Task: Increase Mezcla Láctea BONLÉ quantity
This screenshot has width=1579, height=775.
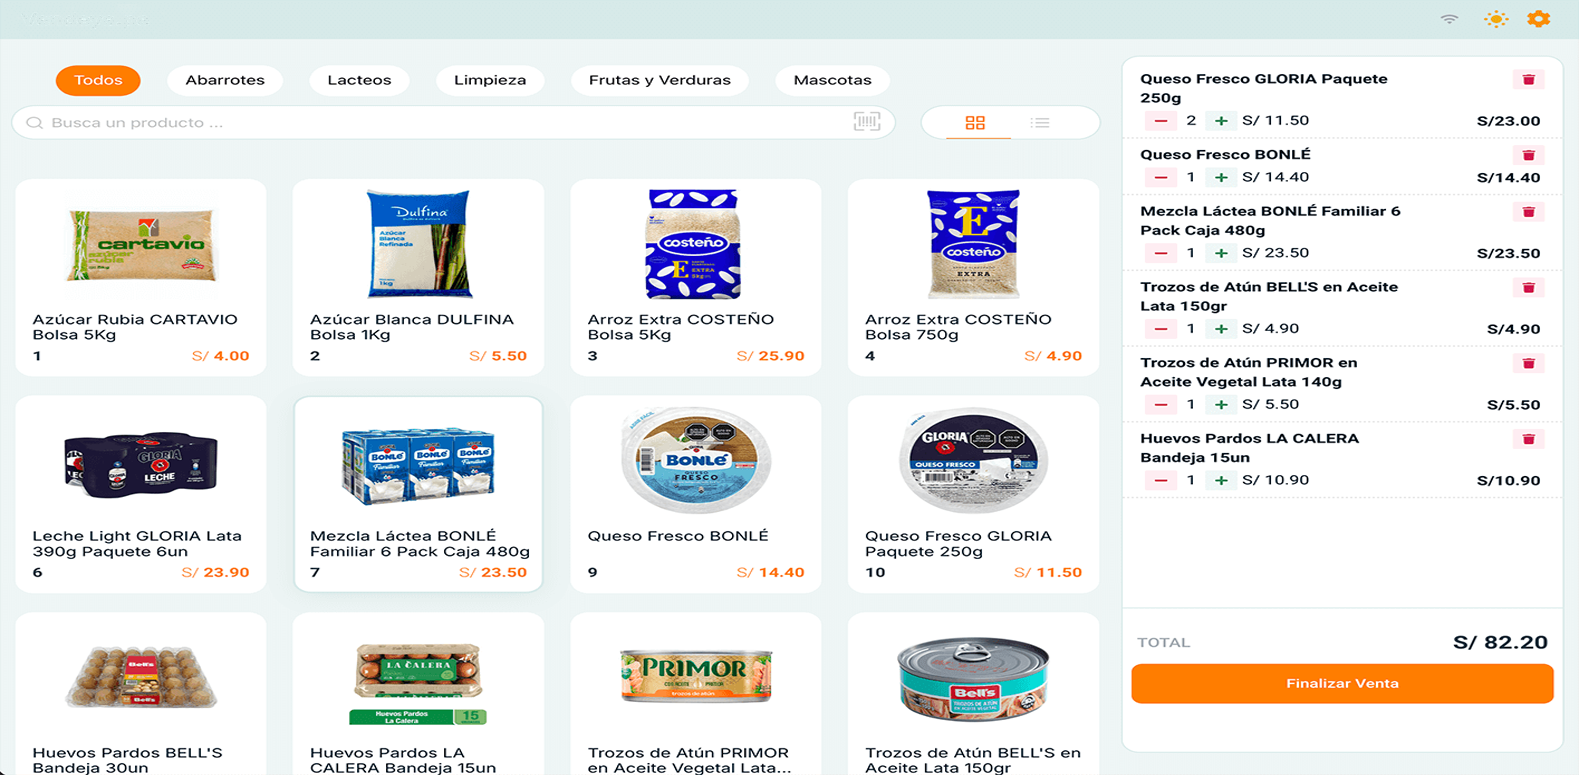Action: tap(1221, 253)
